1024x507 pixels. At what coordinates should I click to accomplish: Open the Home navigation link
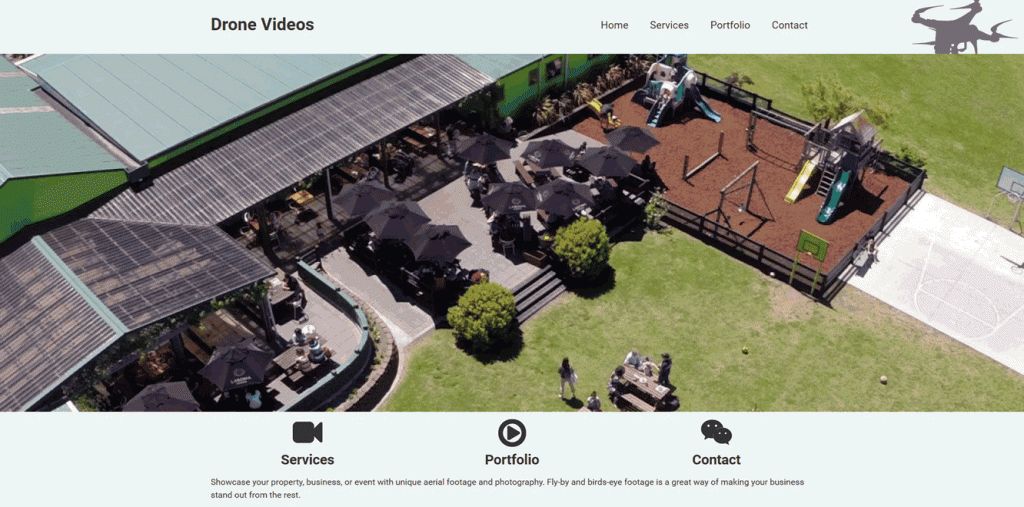[615, 25]
